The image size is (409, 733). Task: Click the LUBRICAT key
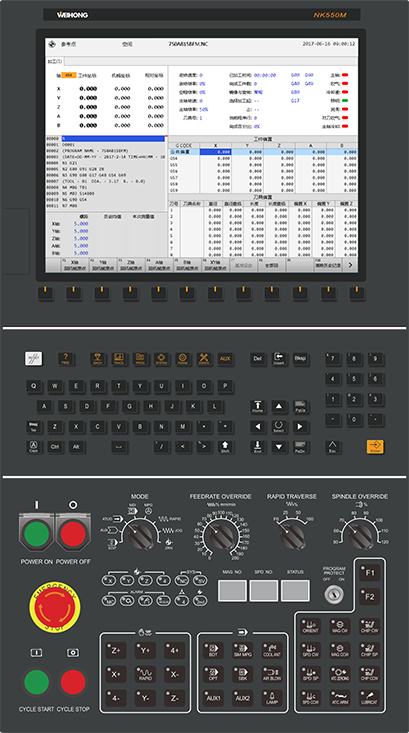369,698
